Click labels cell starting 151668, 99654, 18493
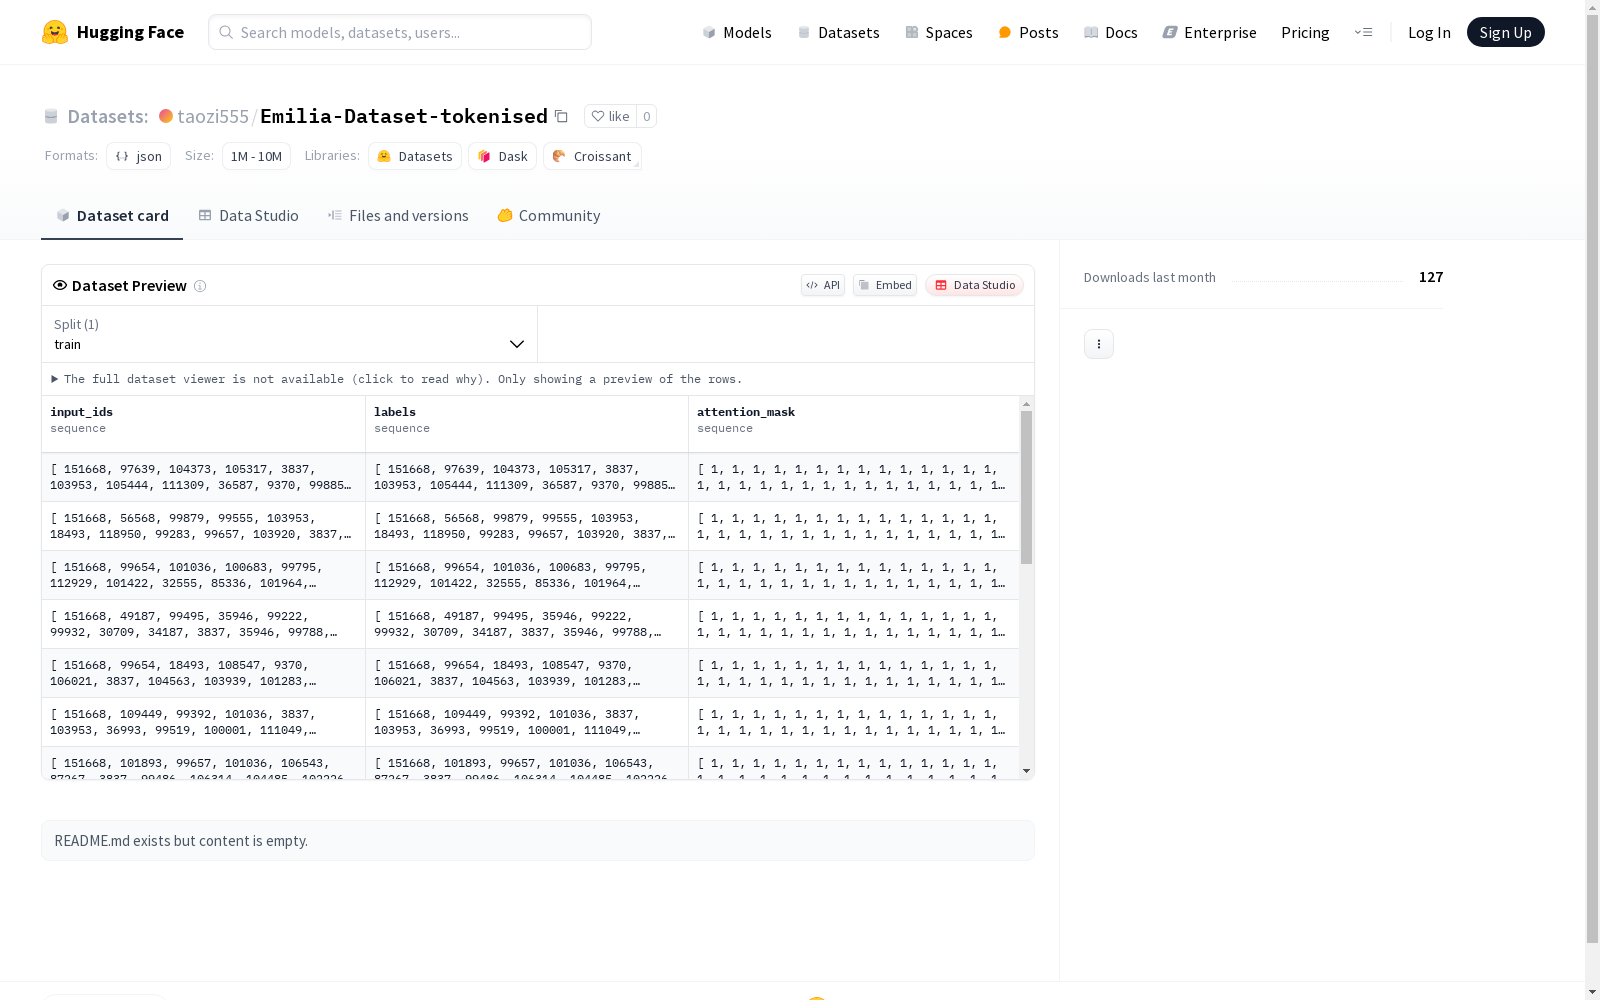Viewport: 1600px width, 1000px height. point(527,673)
